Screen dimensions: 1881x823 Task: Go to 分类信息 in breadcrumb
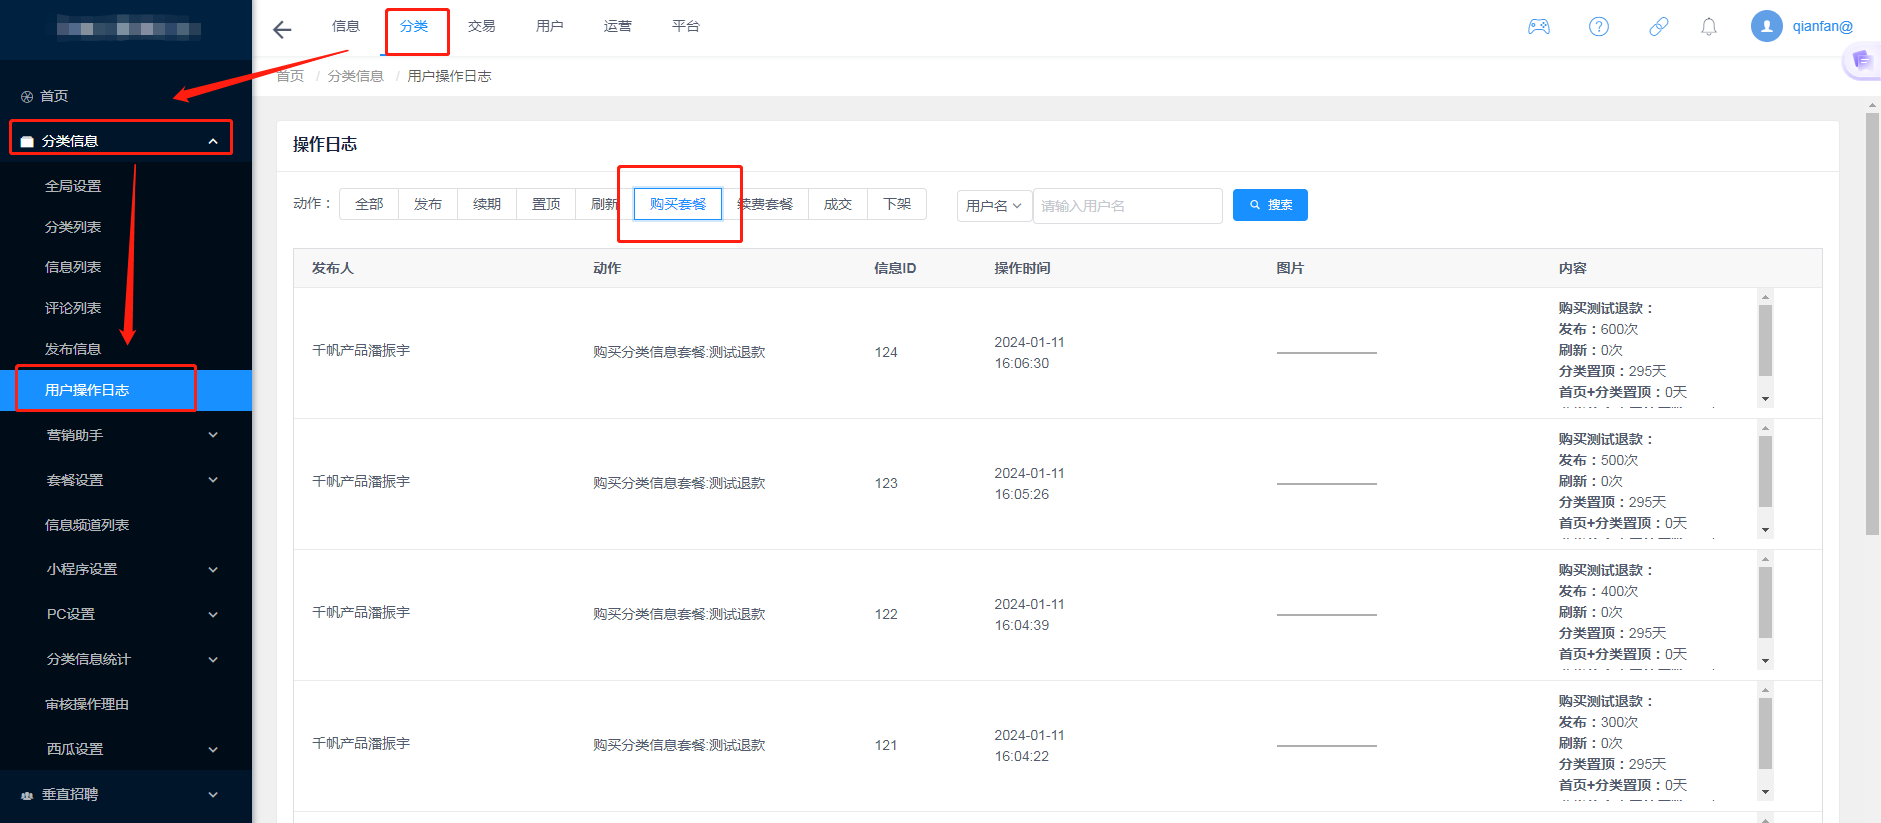[x=356, y=76]
